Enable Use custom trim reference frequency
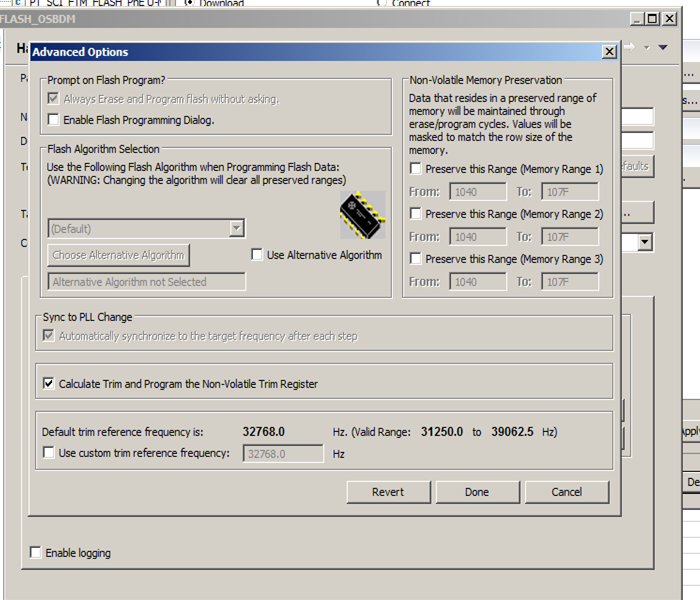This screenshot has width=700, height=600. 49,453
